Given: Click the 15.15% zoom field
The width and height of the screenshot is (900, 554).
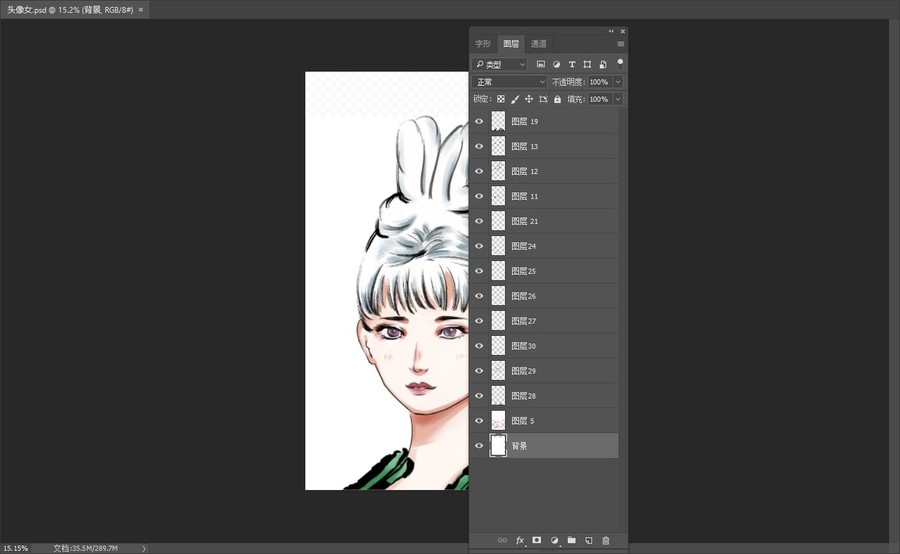Looking at the screenshot, I should (16, 548).
